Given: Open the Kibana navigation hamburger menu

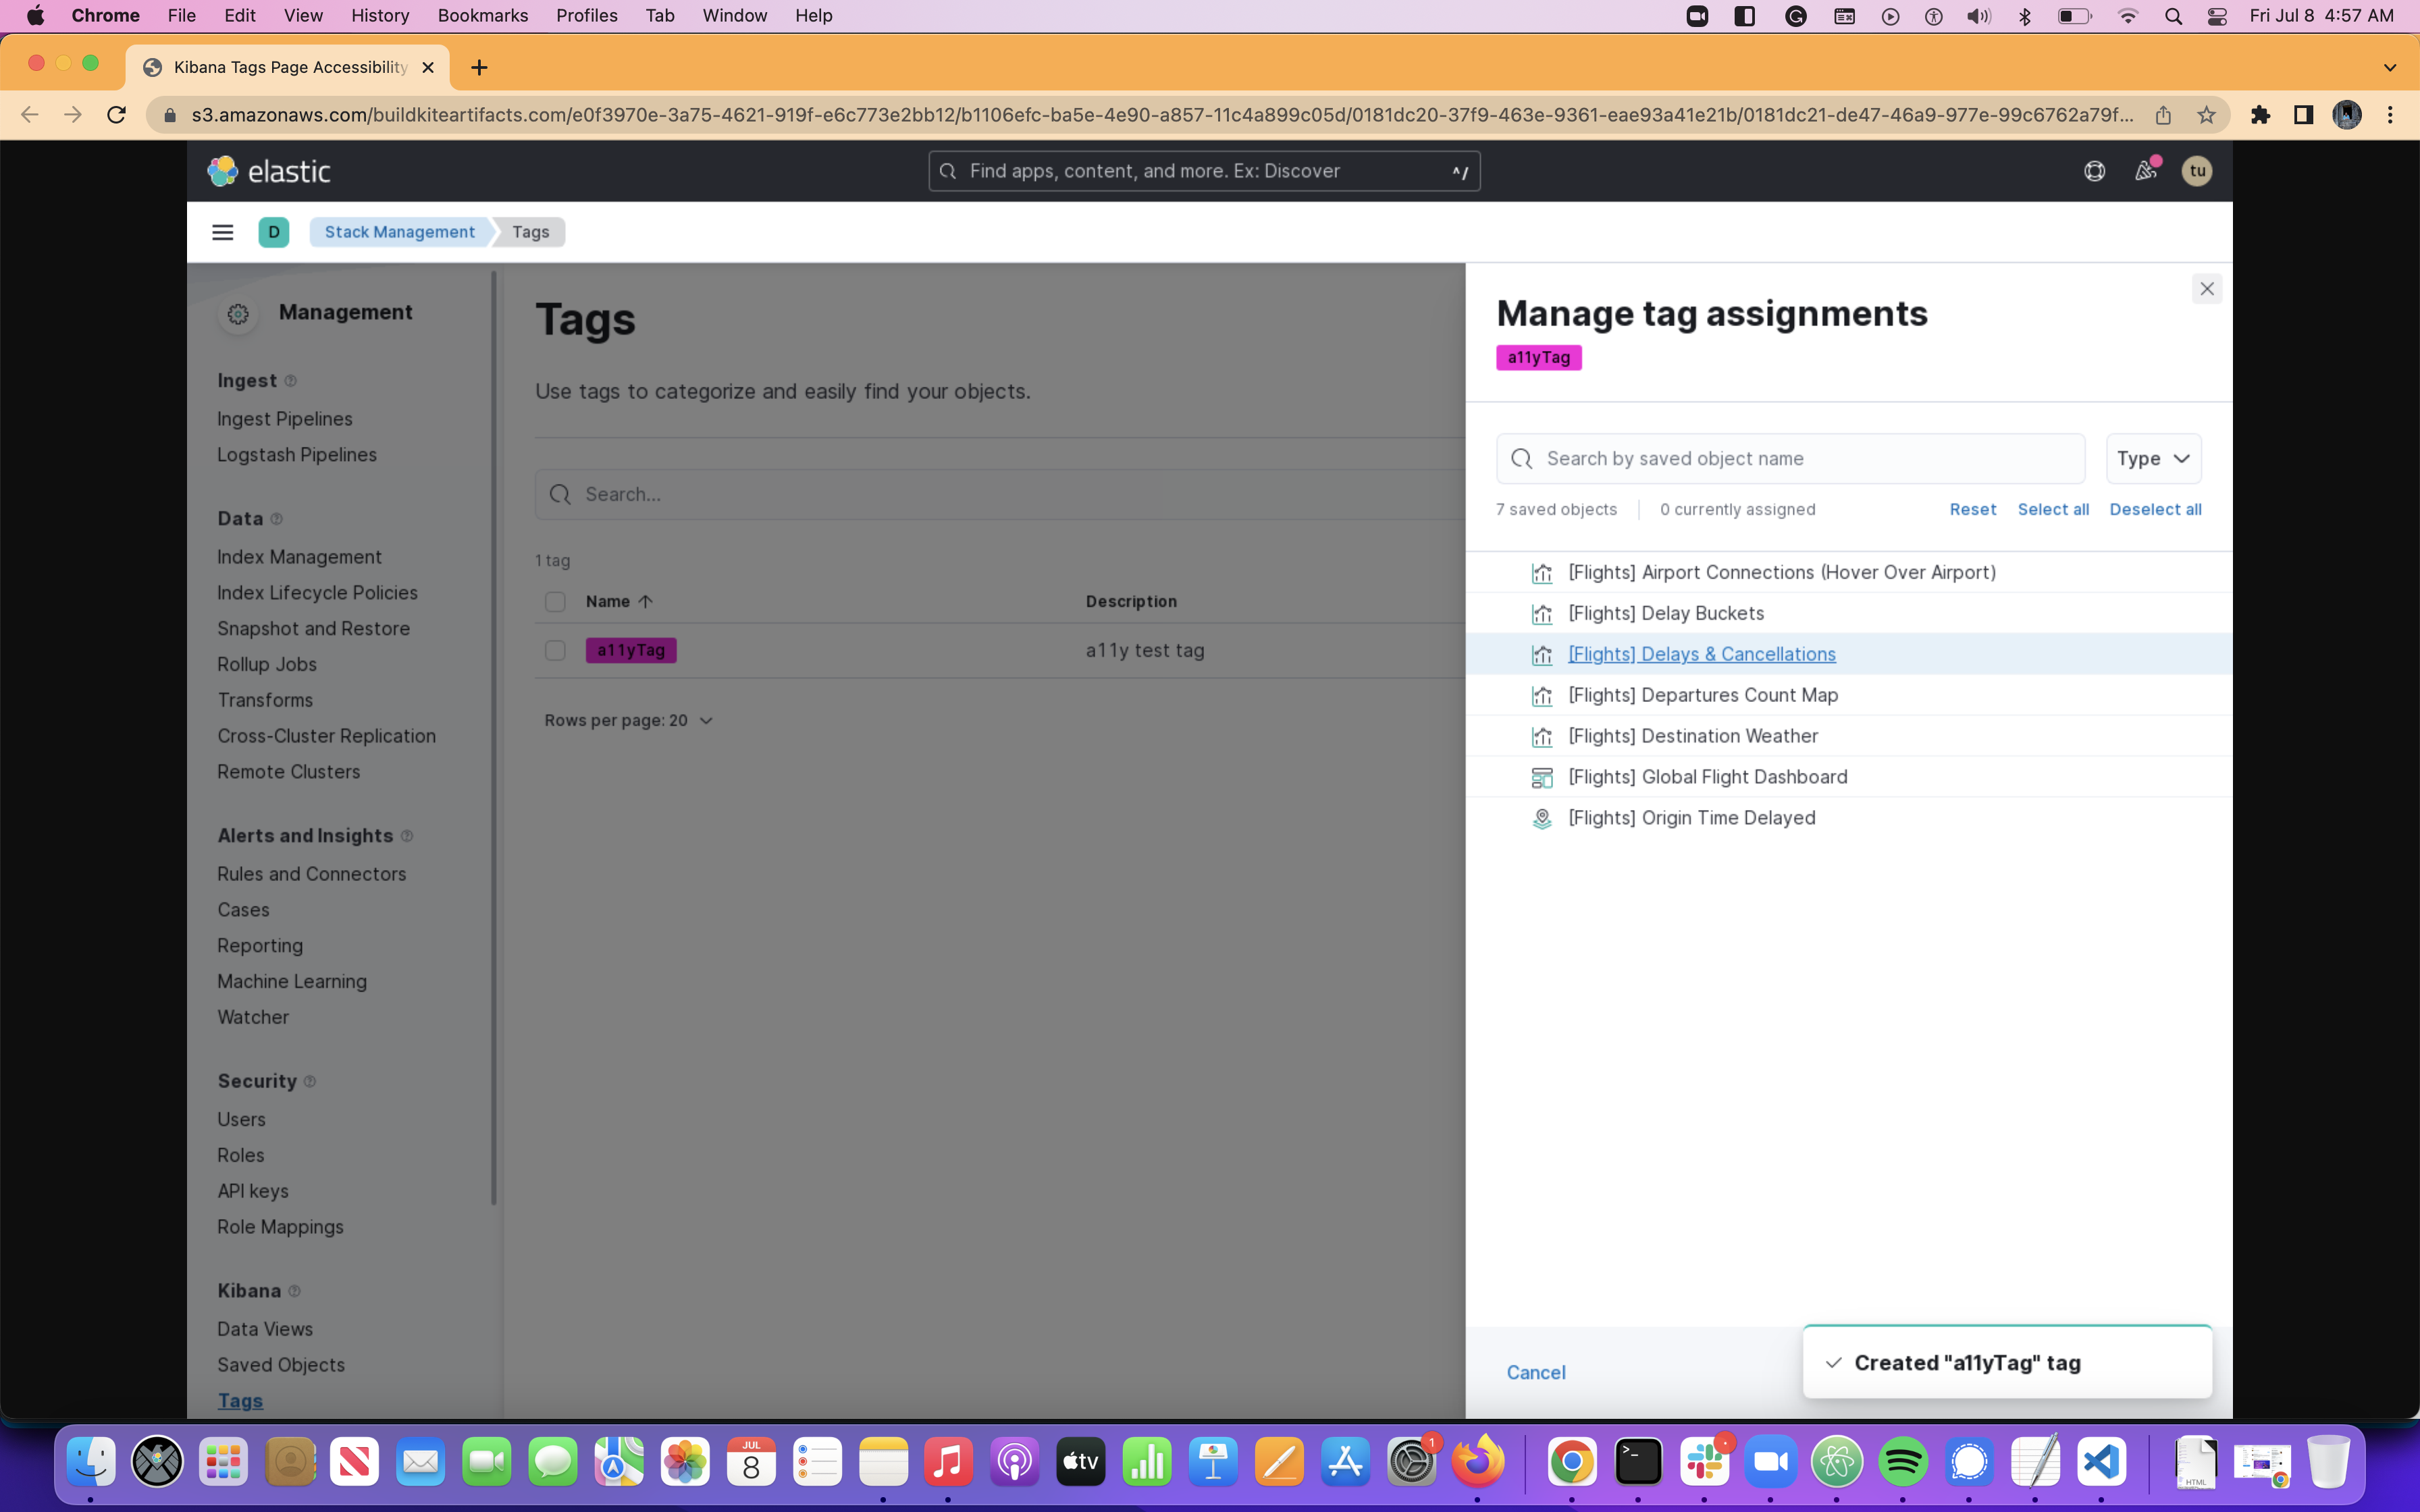Looking at the screenshot, I should (x=222, y=231).
